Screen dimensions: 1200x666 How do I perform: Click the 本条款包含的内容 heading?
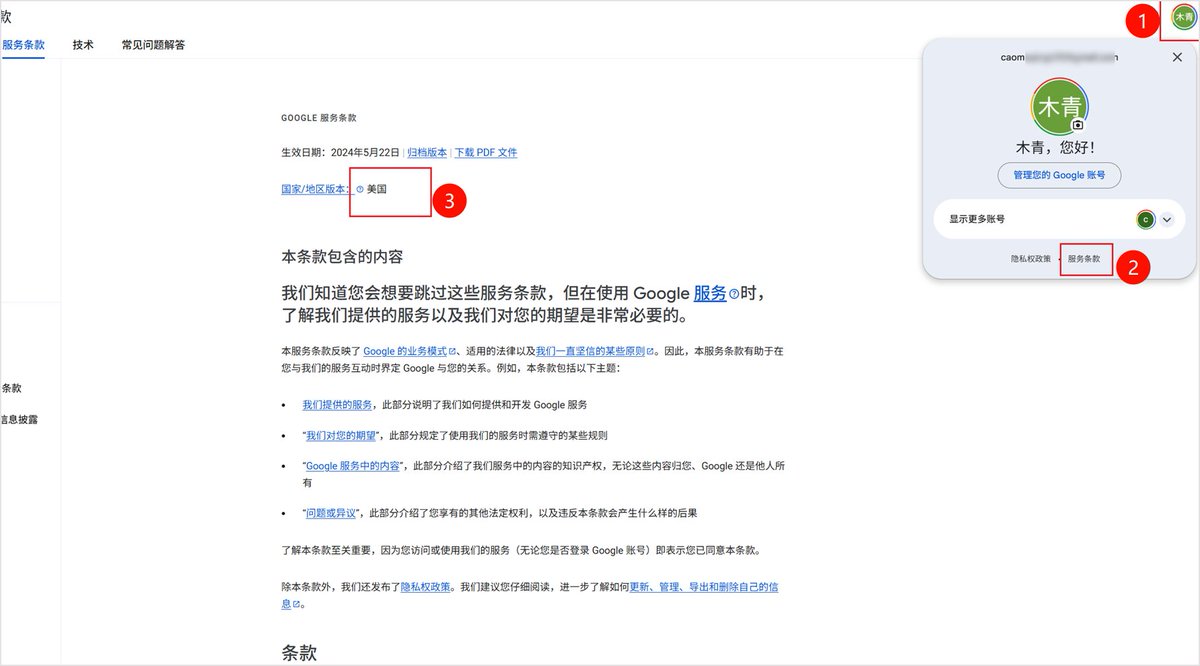click(x=342, y=257)
